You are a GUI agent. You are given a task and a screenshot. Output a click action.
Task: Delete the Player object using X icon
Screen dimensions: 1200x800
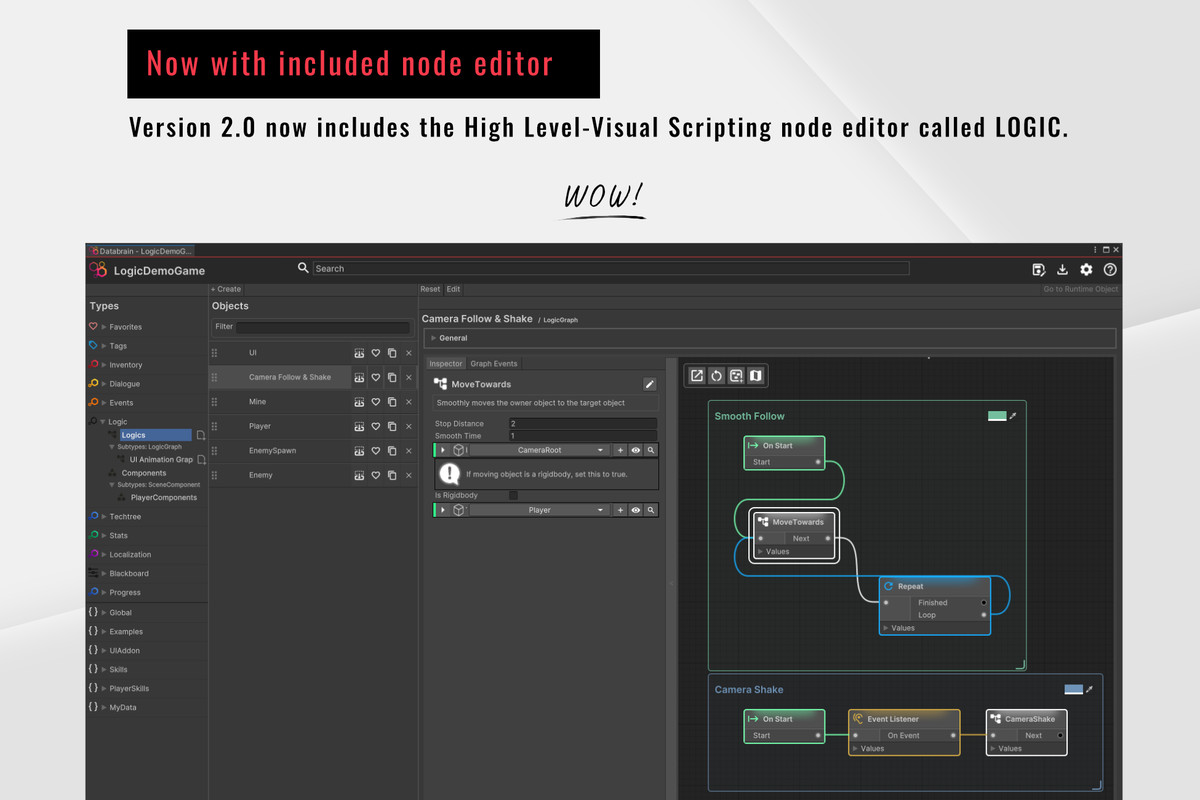point(408,426)
